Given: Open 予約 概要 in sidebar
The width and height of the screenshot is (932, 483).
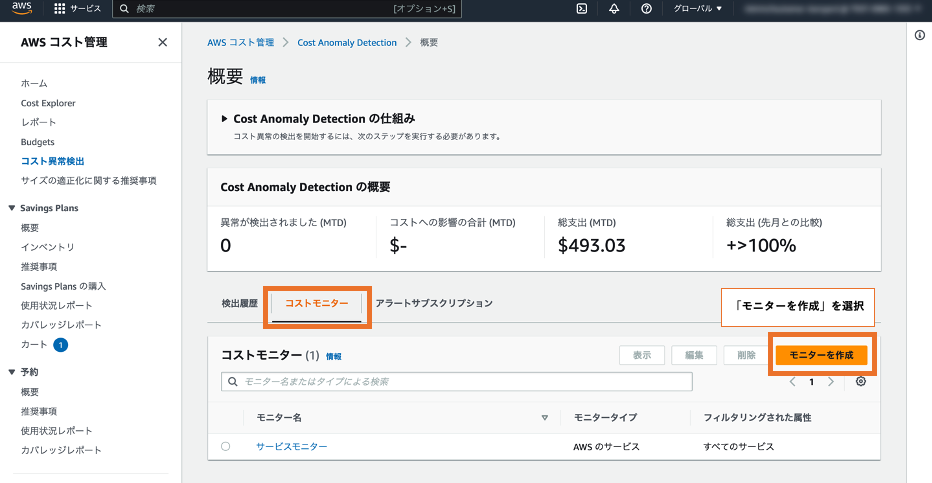Looking at the screenshot, I should coord(30,392).
